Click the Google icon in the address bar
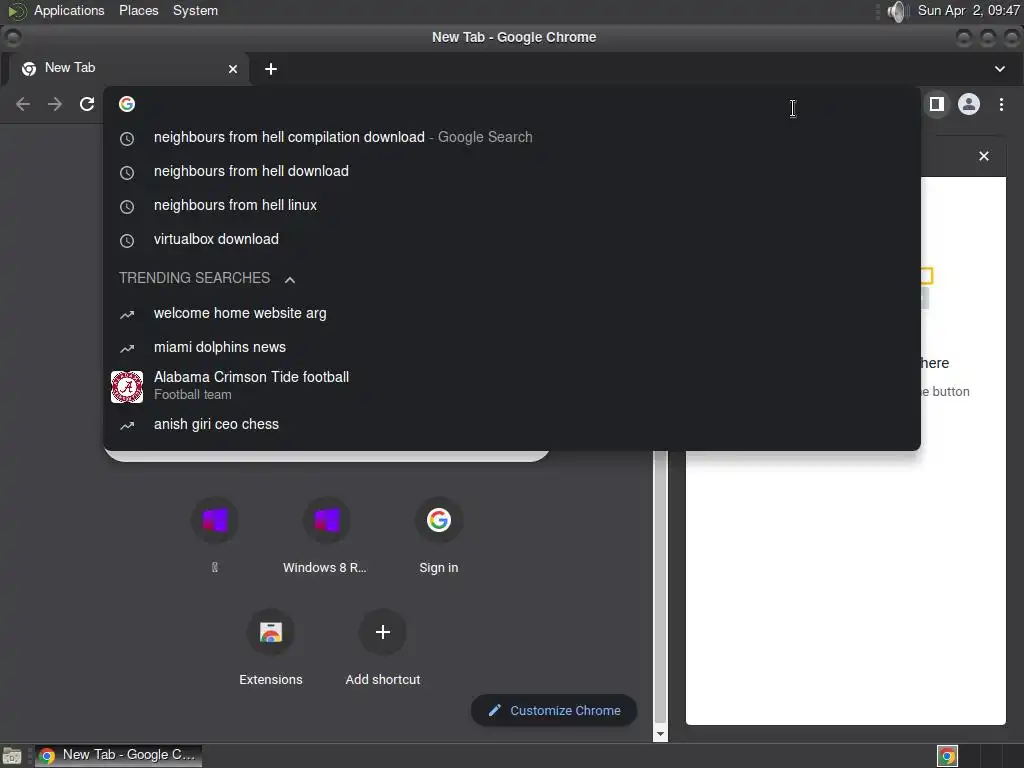This screenshot has height=768, width=1024. tap(127, 104)
